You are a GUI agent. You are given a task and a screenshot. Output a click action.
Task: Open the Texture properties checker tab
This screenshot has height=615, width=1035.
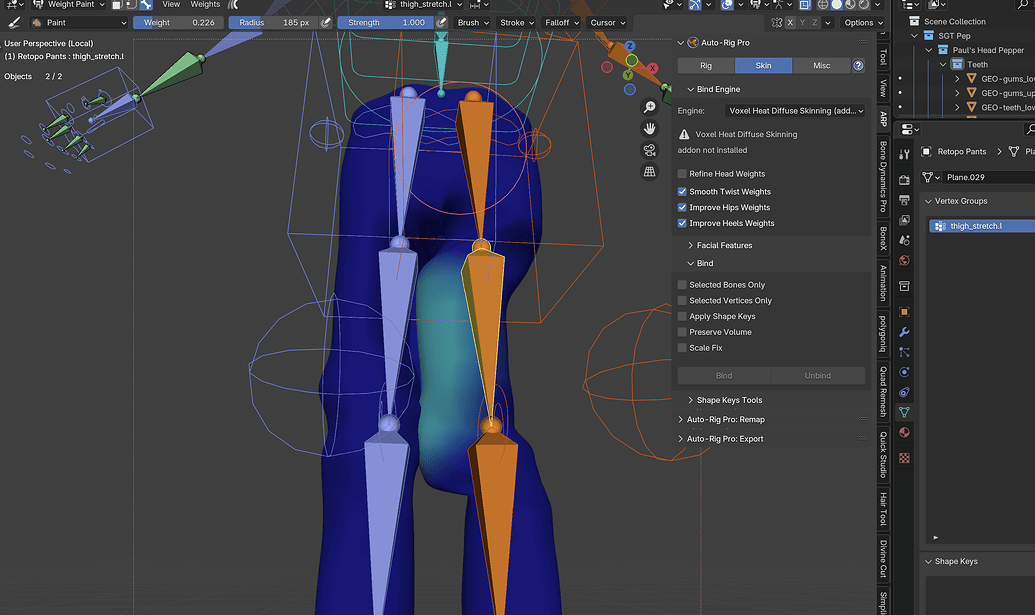click(x=904, y=458)
